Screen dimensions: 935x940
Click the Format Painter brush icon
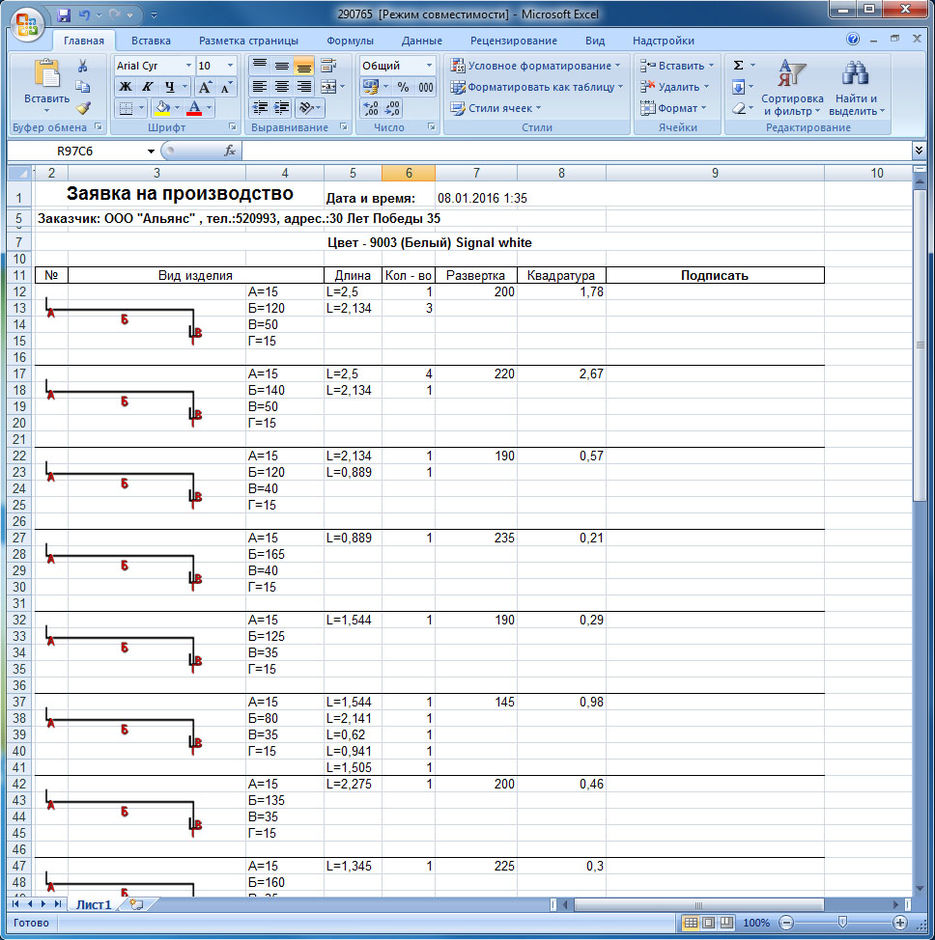tap(83, 108)
